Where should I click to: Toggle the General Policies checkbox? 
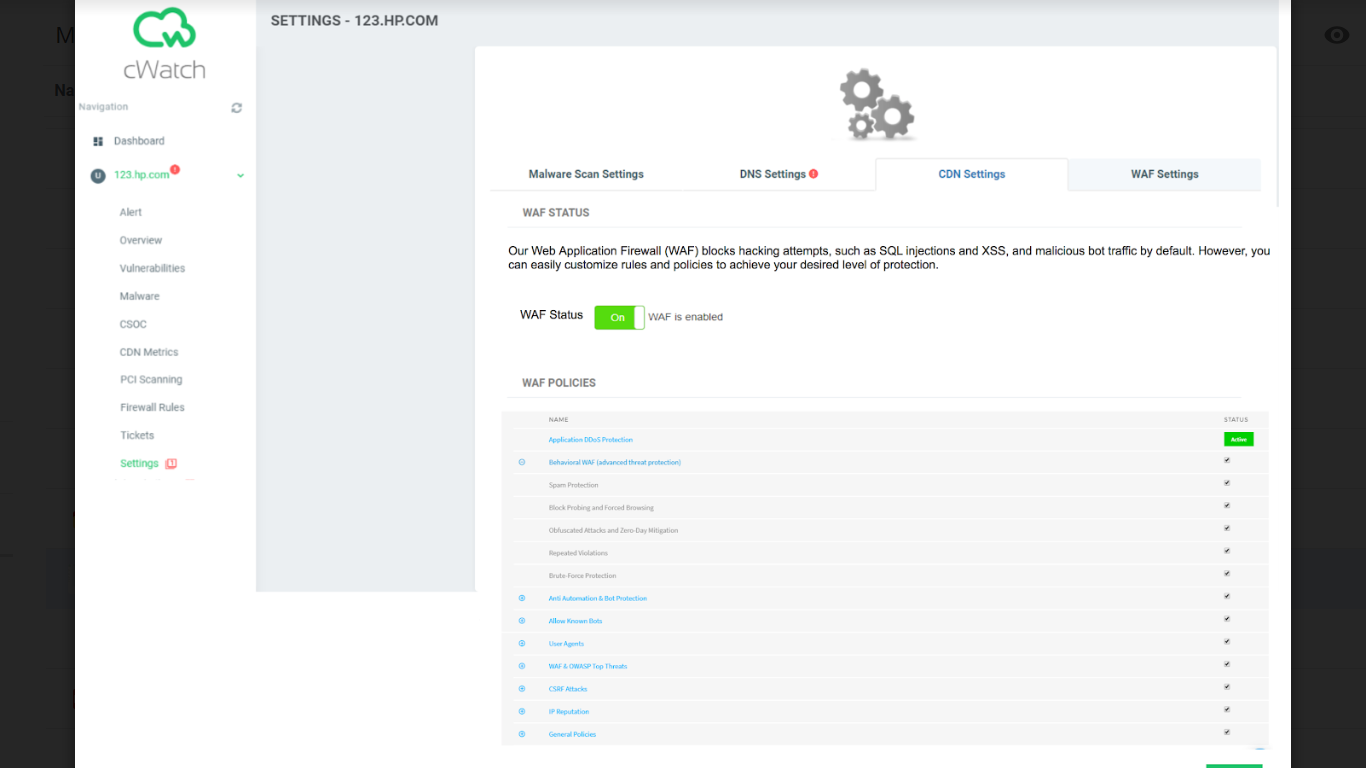[x=1227, y=732]
